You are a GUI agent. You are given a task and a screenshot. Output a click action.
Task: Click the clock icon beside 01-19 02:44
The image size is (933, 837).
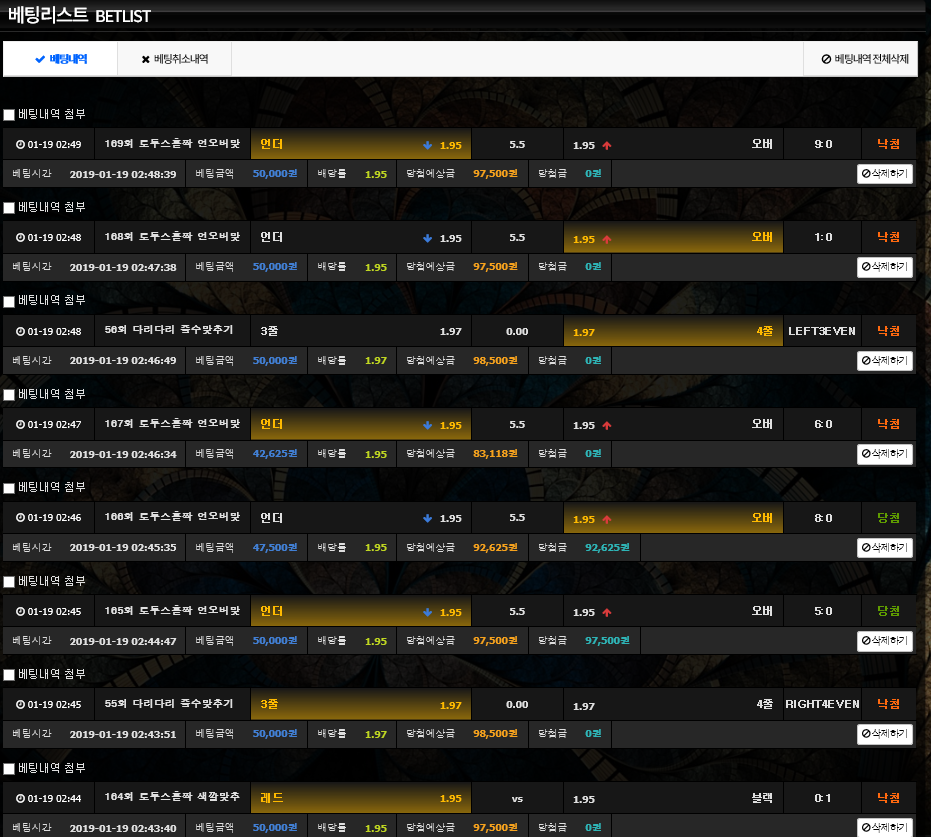click(20, 799)
